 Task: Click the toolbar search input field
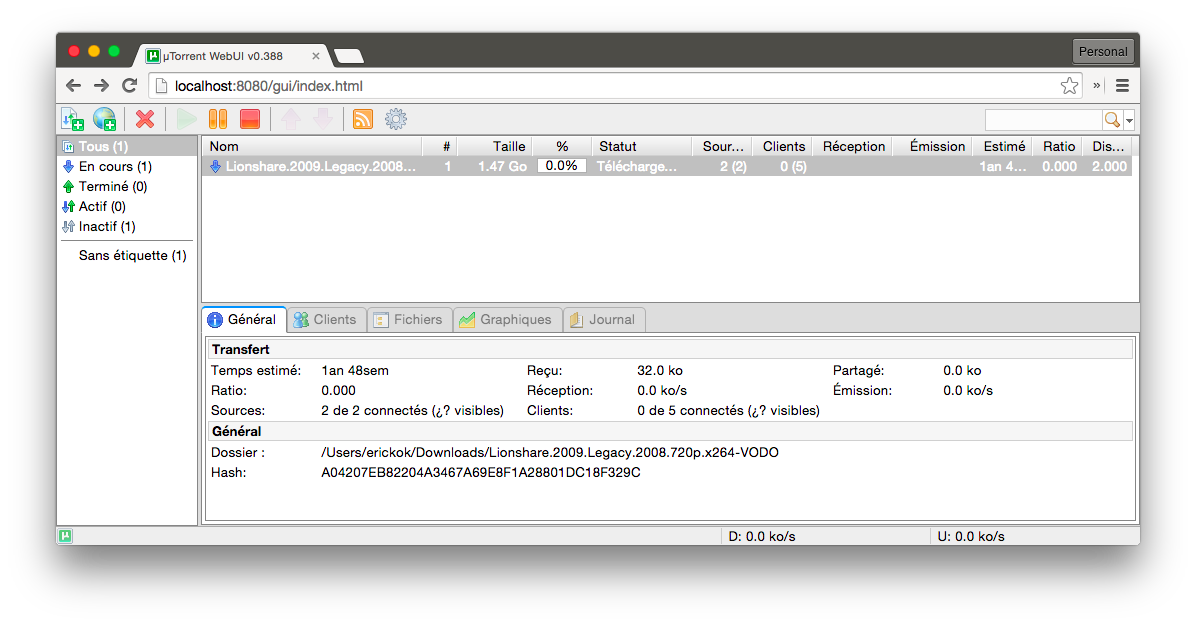1043,120
